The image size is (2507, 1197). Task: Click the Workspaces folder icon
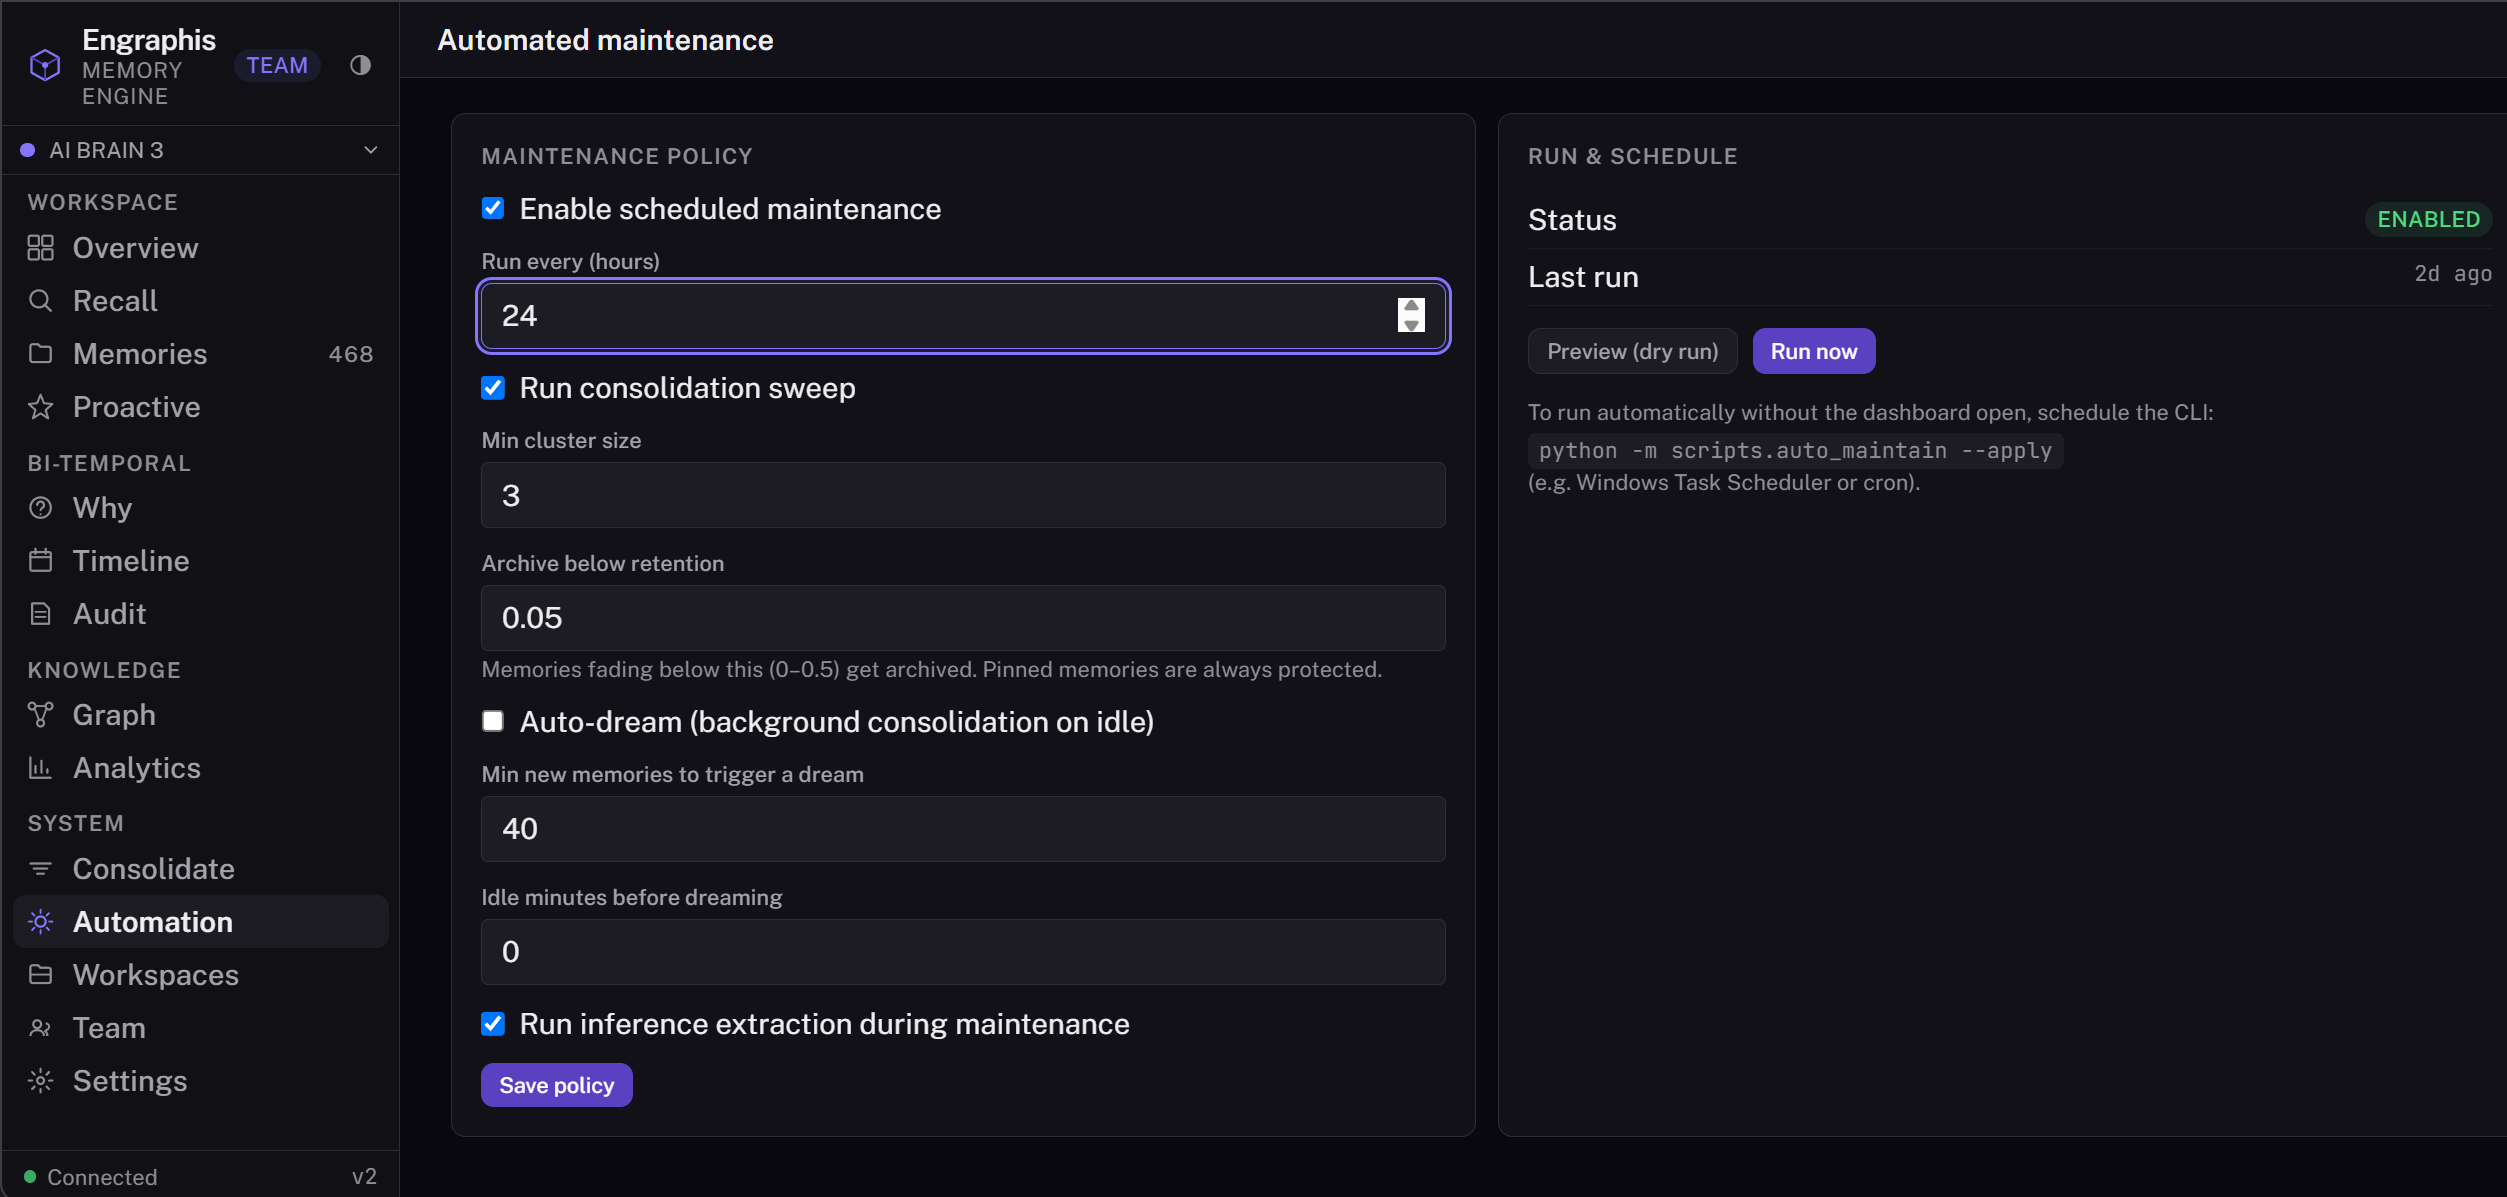click(40, 975)
